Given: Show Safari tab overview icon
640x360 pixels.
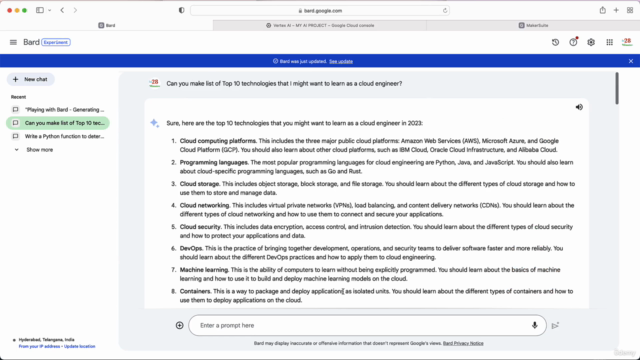Looking at the screenshot, I should [x=630, y=10].
